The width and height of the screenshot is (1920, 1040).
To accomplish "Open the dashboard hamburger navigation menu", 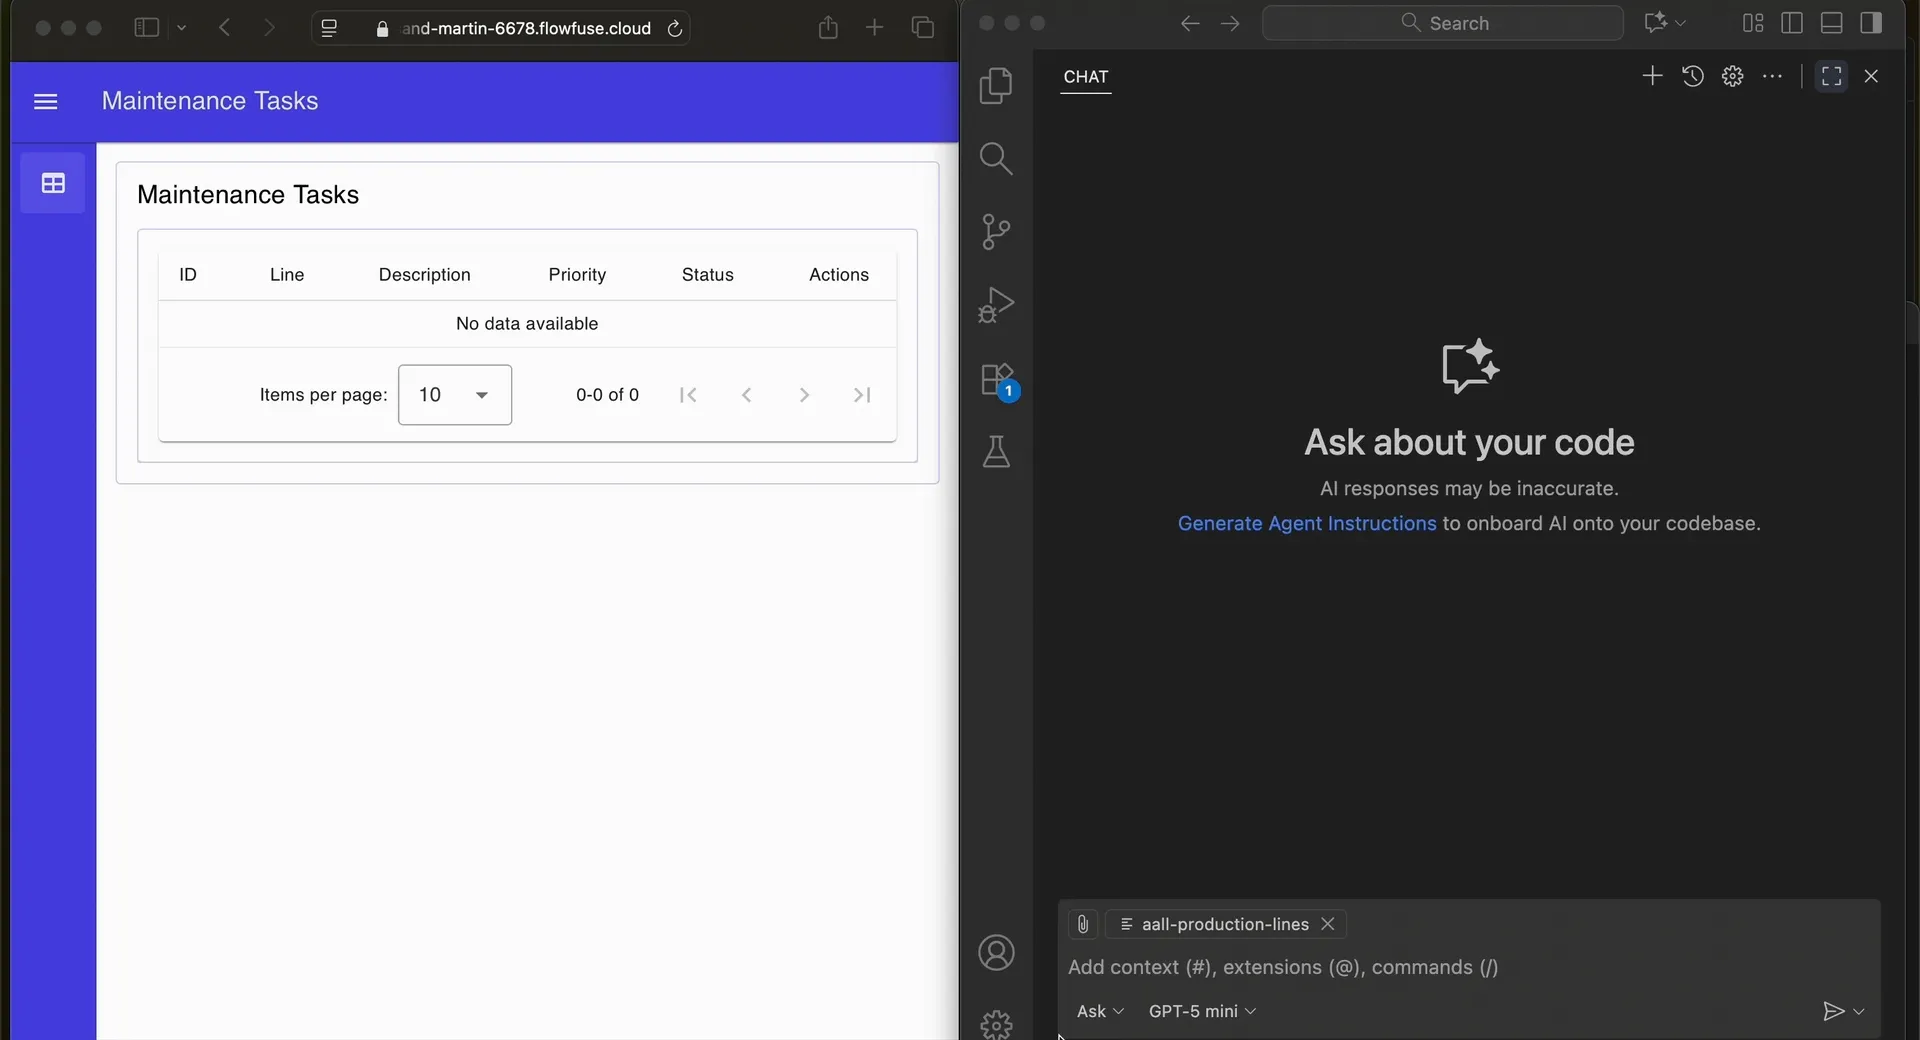I will (46, 102).
